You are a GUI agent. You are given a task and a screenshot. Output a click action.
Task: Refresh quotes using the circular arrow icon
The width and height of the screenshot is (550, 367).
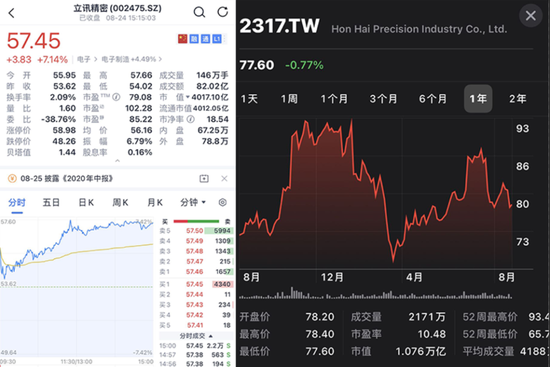222,12
